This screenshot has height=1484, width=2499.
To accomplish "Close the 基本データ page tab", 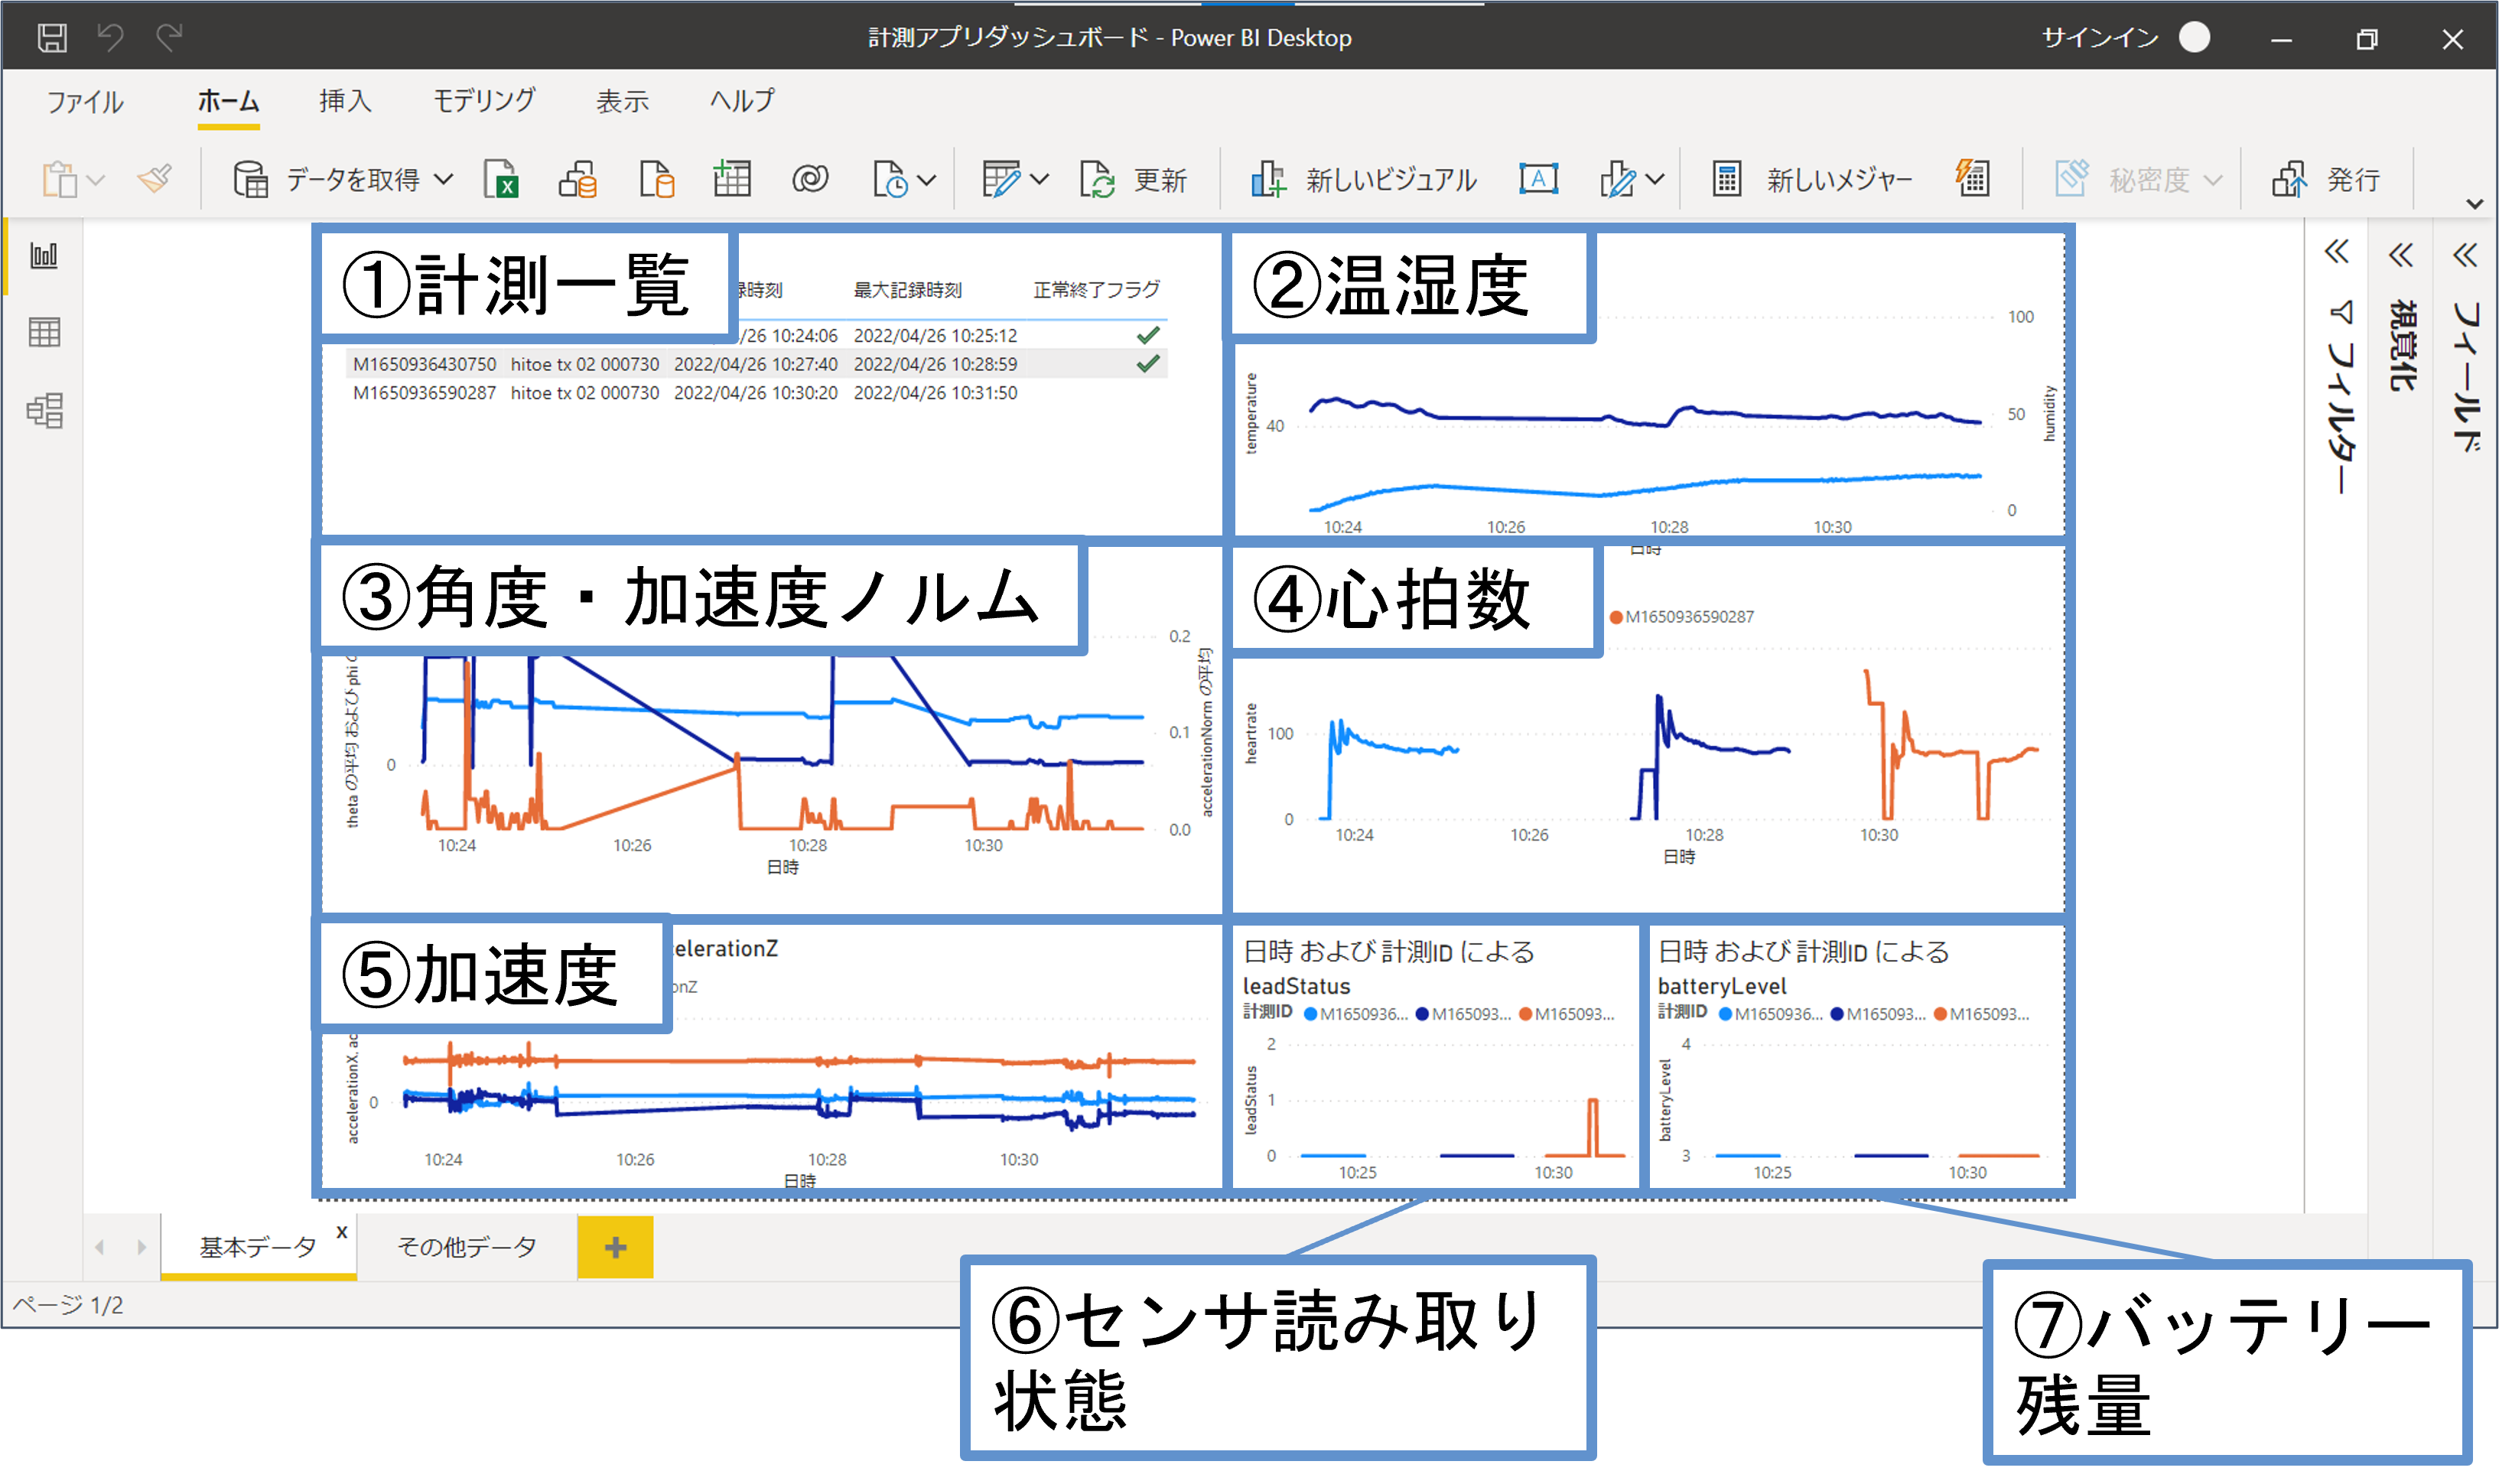I will click(x=342, y=1233).
